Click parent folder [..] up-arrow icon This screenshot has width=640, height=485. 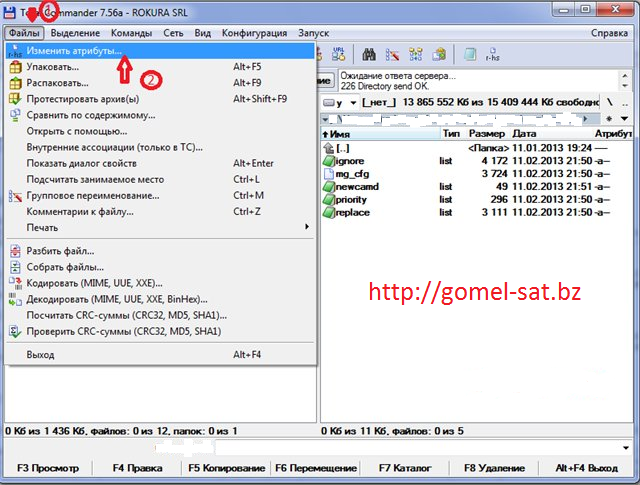pos(328,148)
